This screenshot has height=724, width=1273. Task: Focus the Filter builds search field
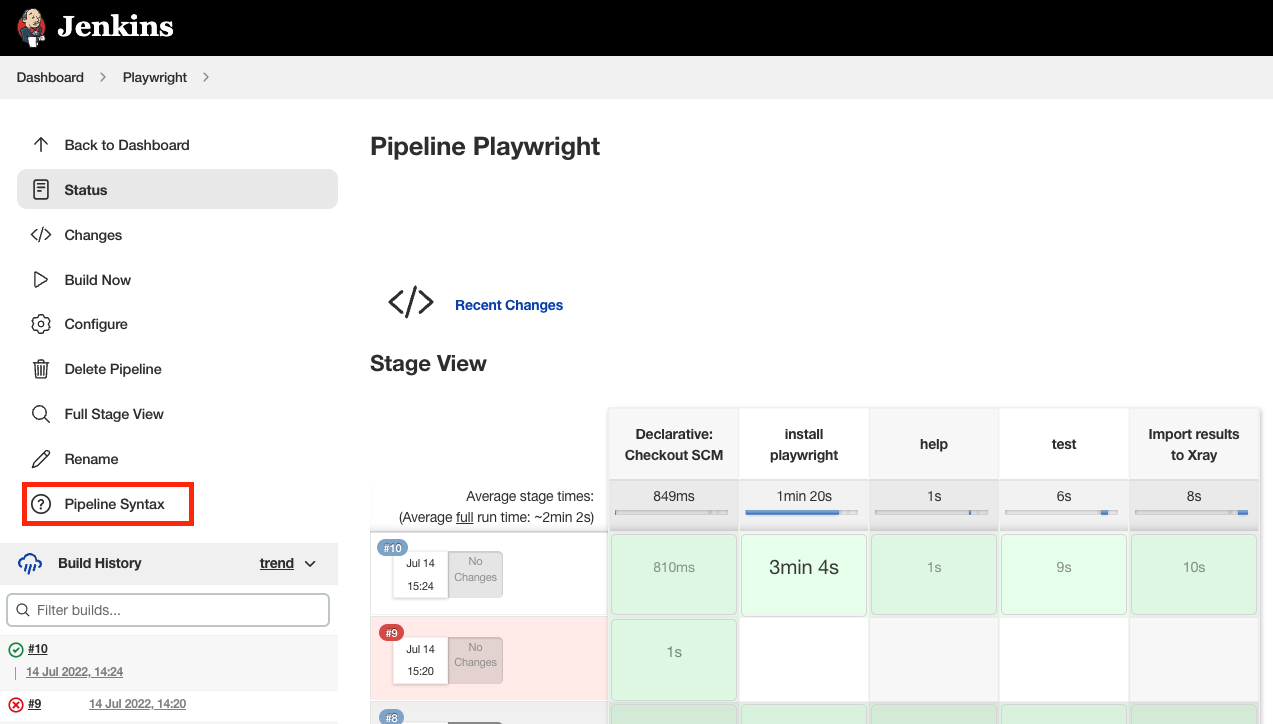pos(168,610)
